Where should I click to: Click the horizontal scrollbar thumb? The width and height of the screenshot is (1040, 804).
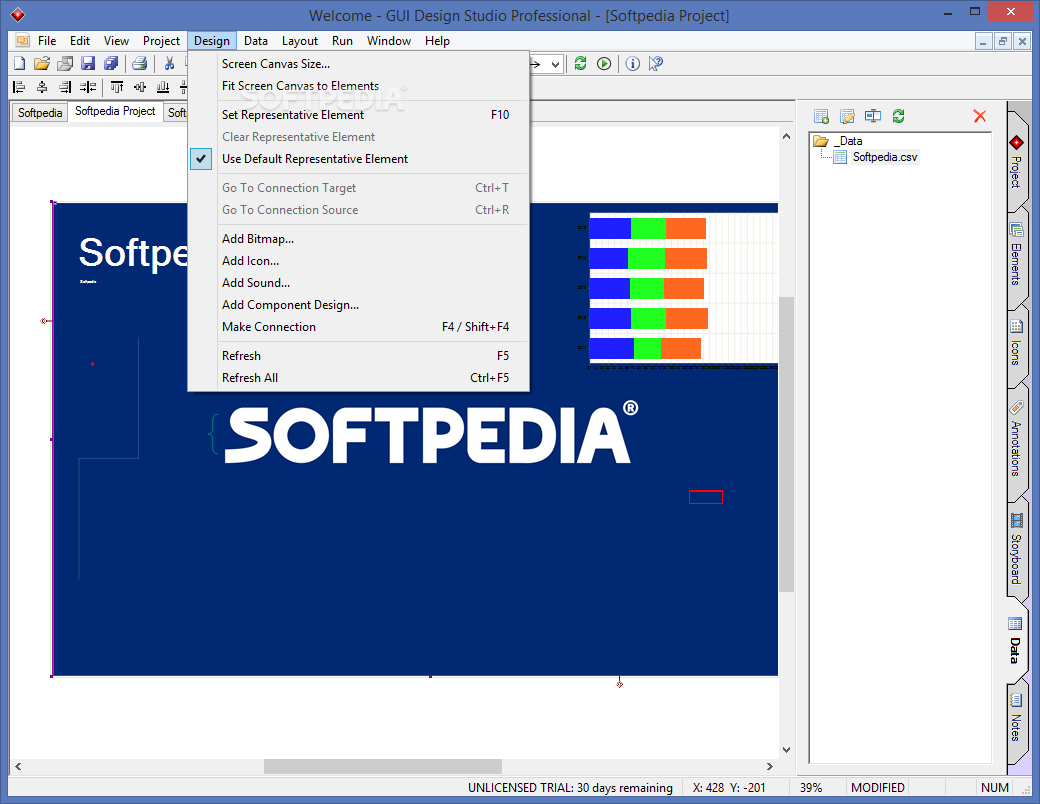(x=383, y=767)
